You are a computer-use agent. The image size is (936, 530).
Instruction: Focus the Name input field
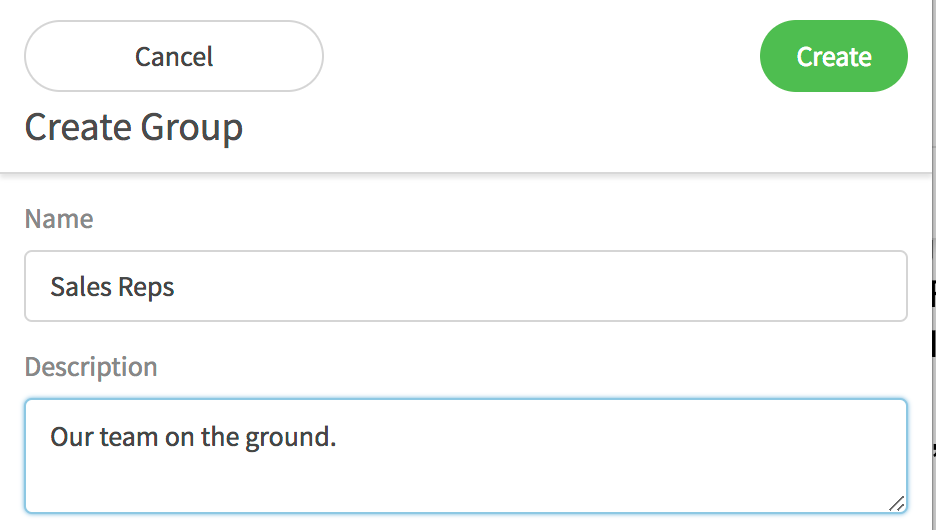465,286
